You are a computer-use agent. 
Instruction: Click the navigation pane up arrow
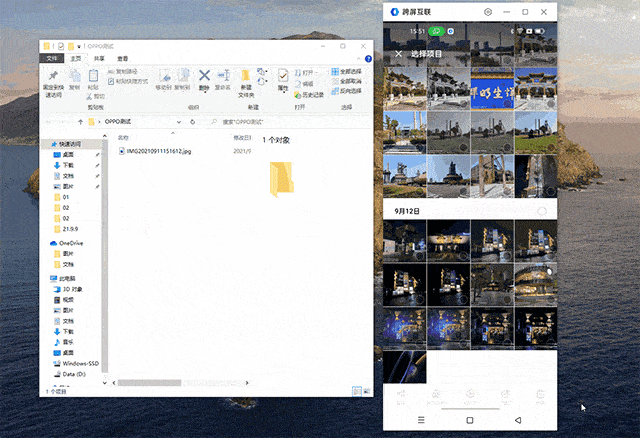[105, 136]
